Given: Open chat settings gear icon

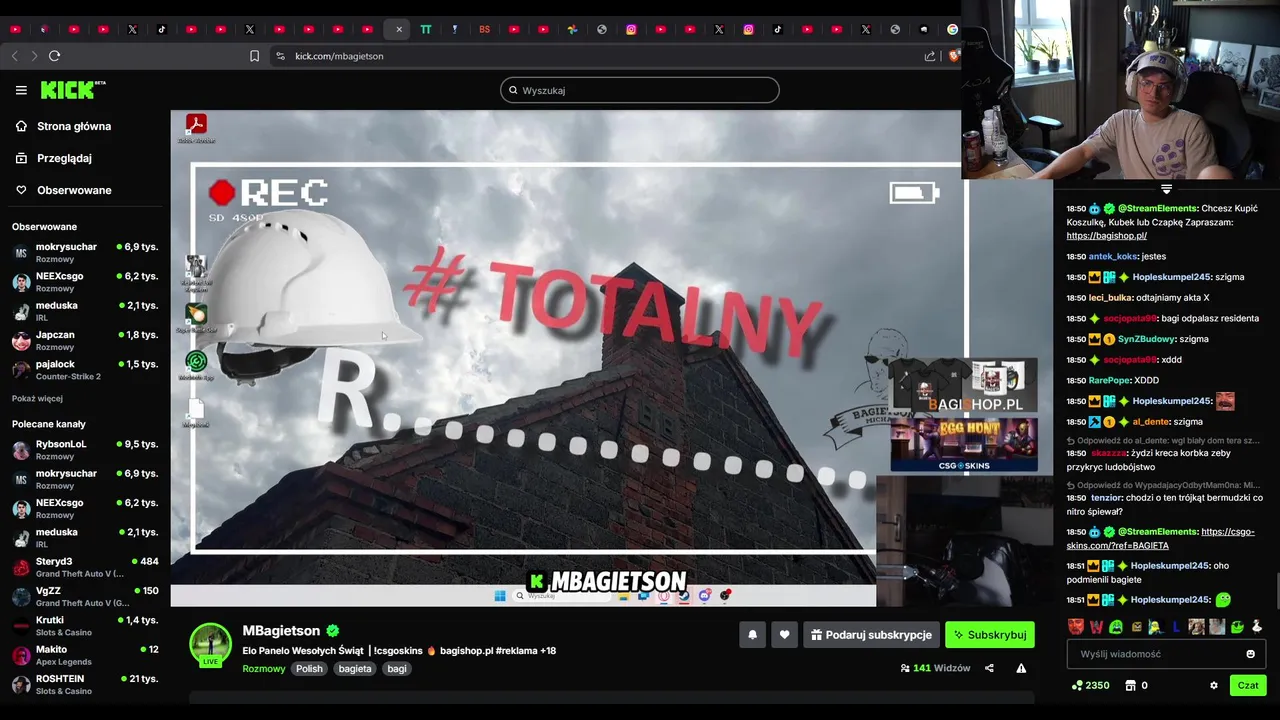Looking at the screenshot, I should pos(1214,685).
